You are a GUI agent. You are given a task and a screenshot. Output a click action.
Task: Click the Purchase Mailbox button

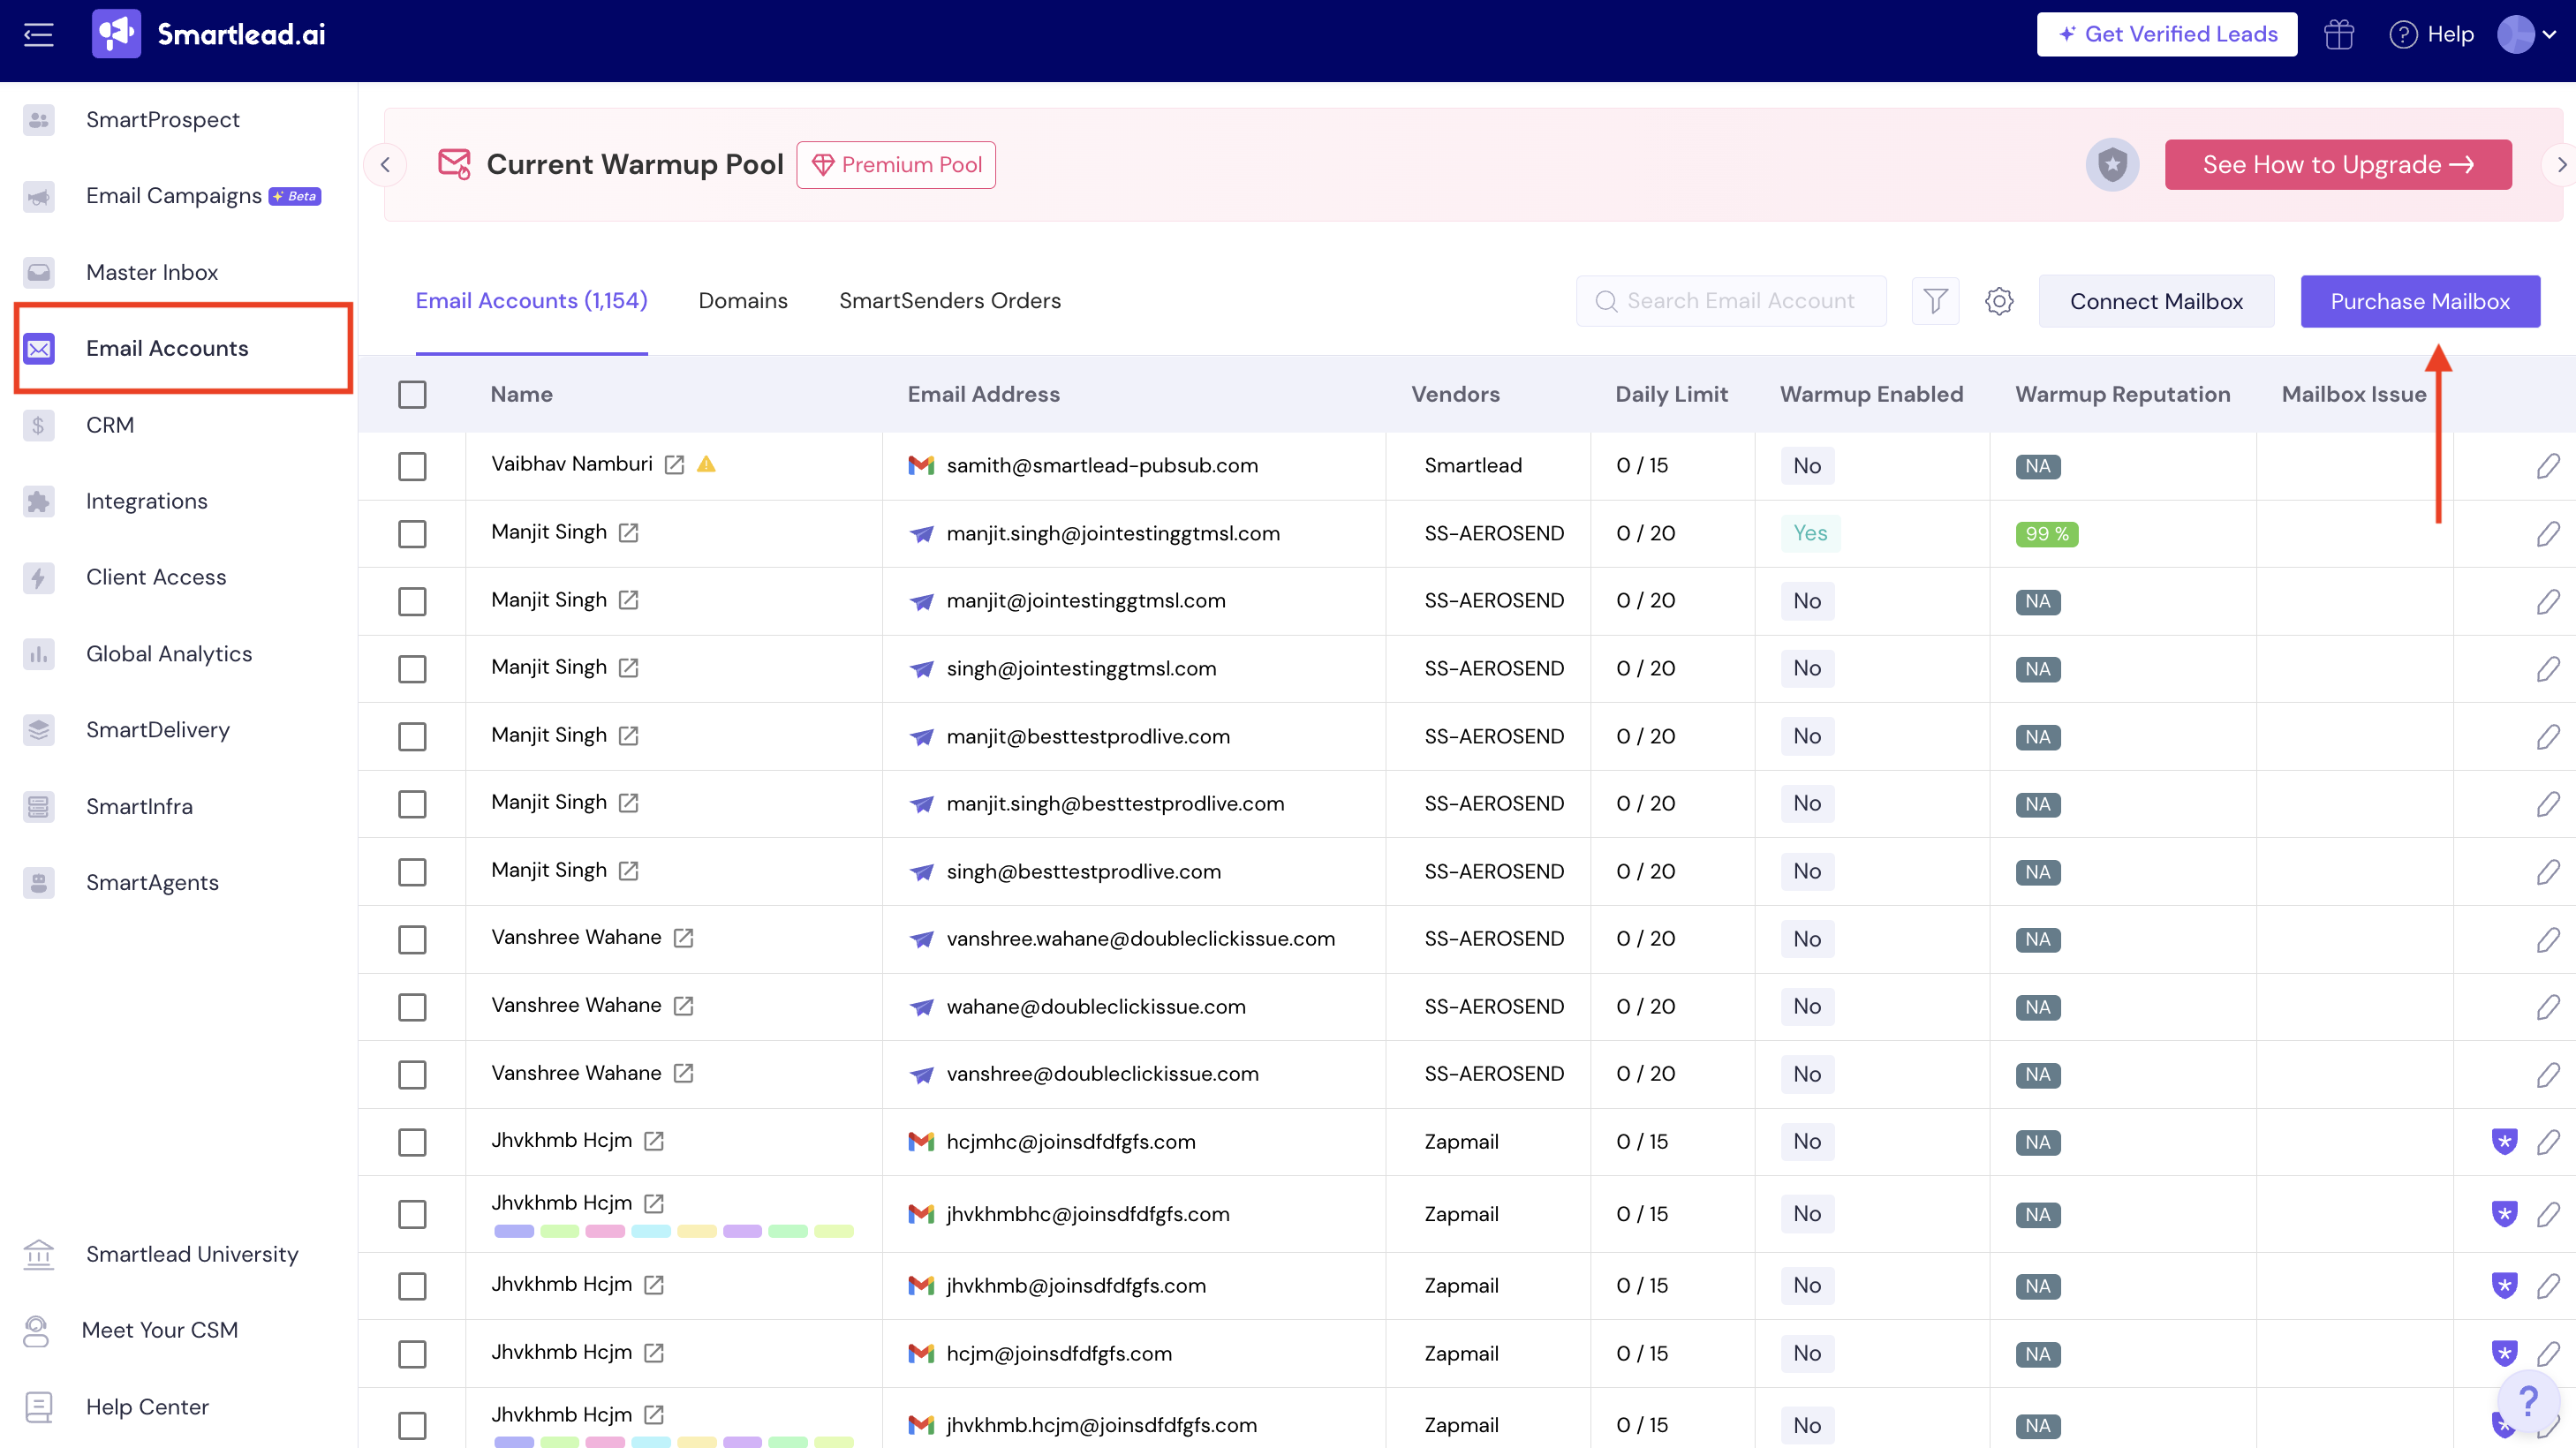[x=2419, y=302]
